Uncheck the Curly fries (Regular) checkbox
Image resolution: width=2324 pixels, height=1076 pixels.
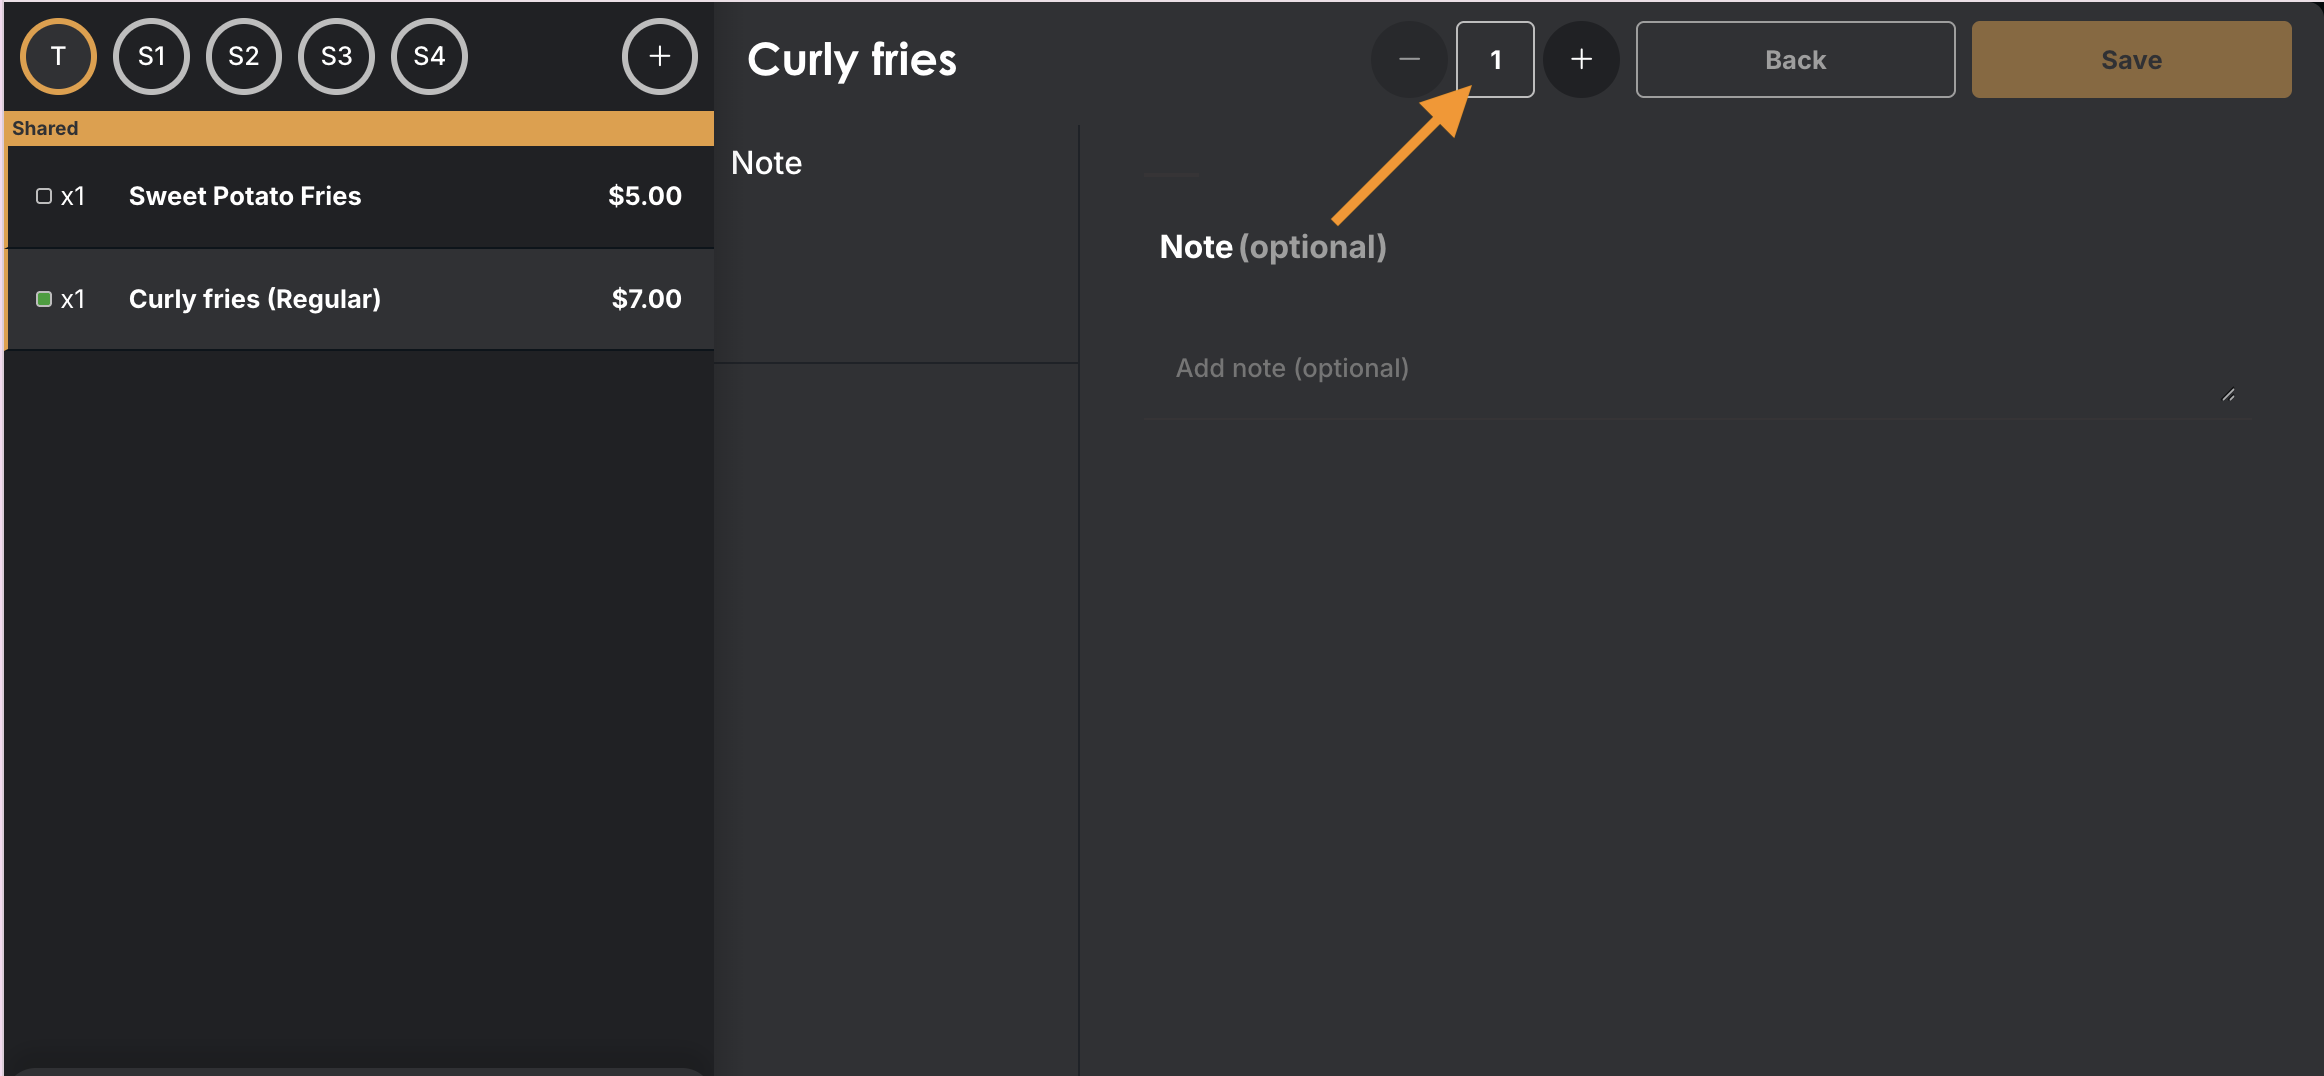click(44, 299)
